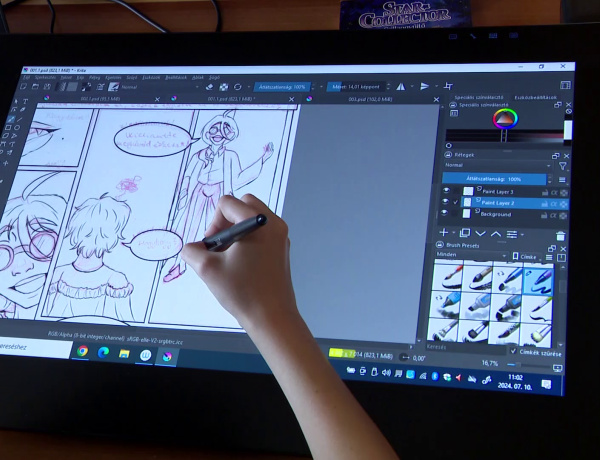This screenshot has width=600, height=460.
Task: Hide the Background layer
Action: [447, 214]
